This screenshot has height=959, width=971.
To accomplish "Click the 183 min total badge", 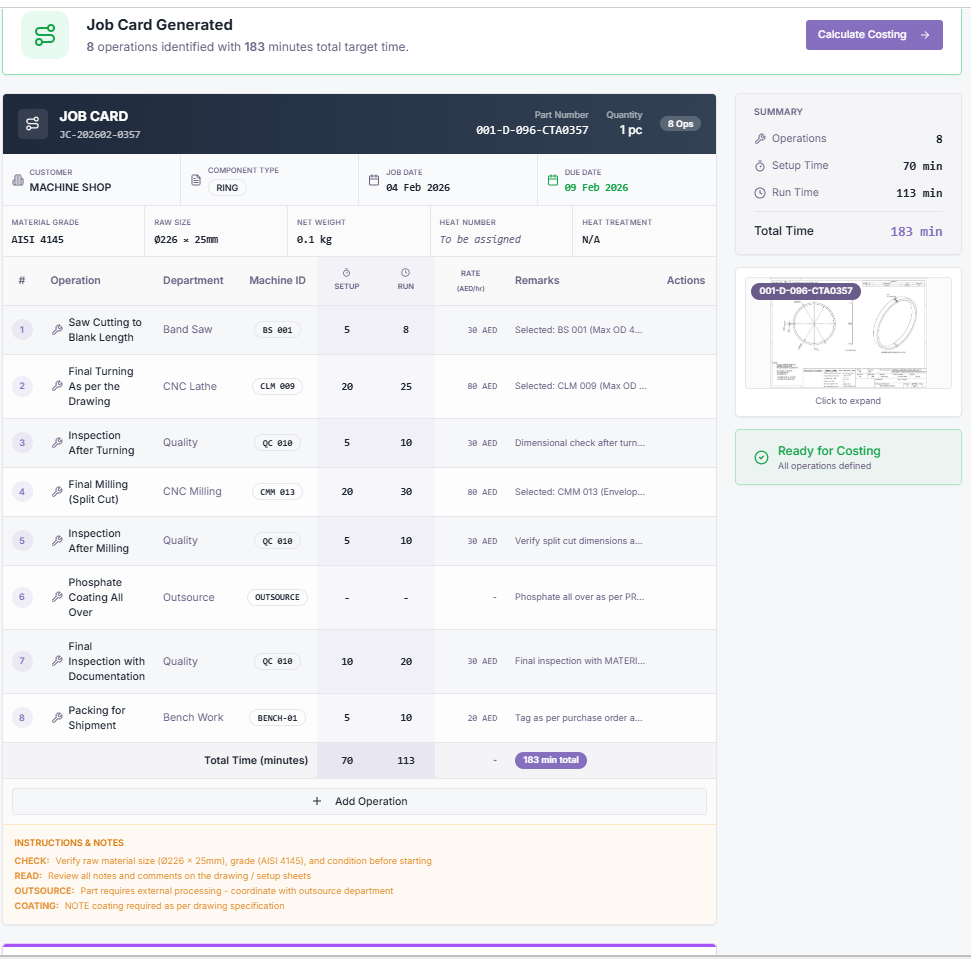I will [x=550, y=760].
